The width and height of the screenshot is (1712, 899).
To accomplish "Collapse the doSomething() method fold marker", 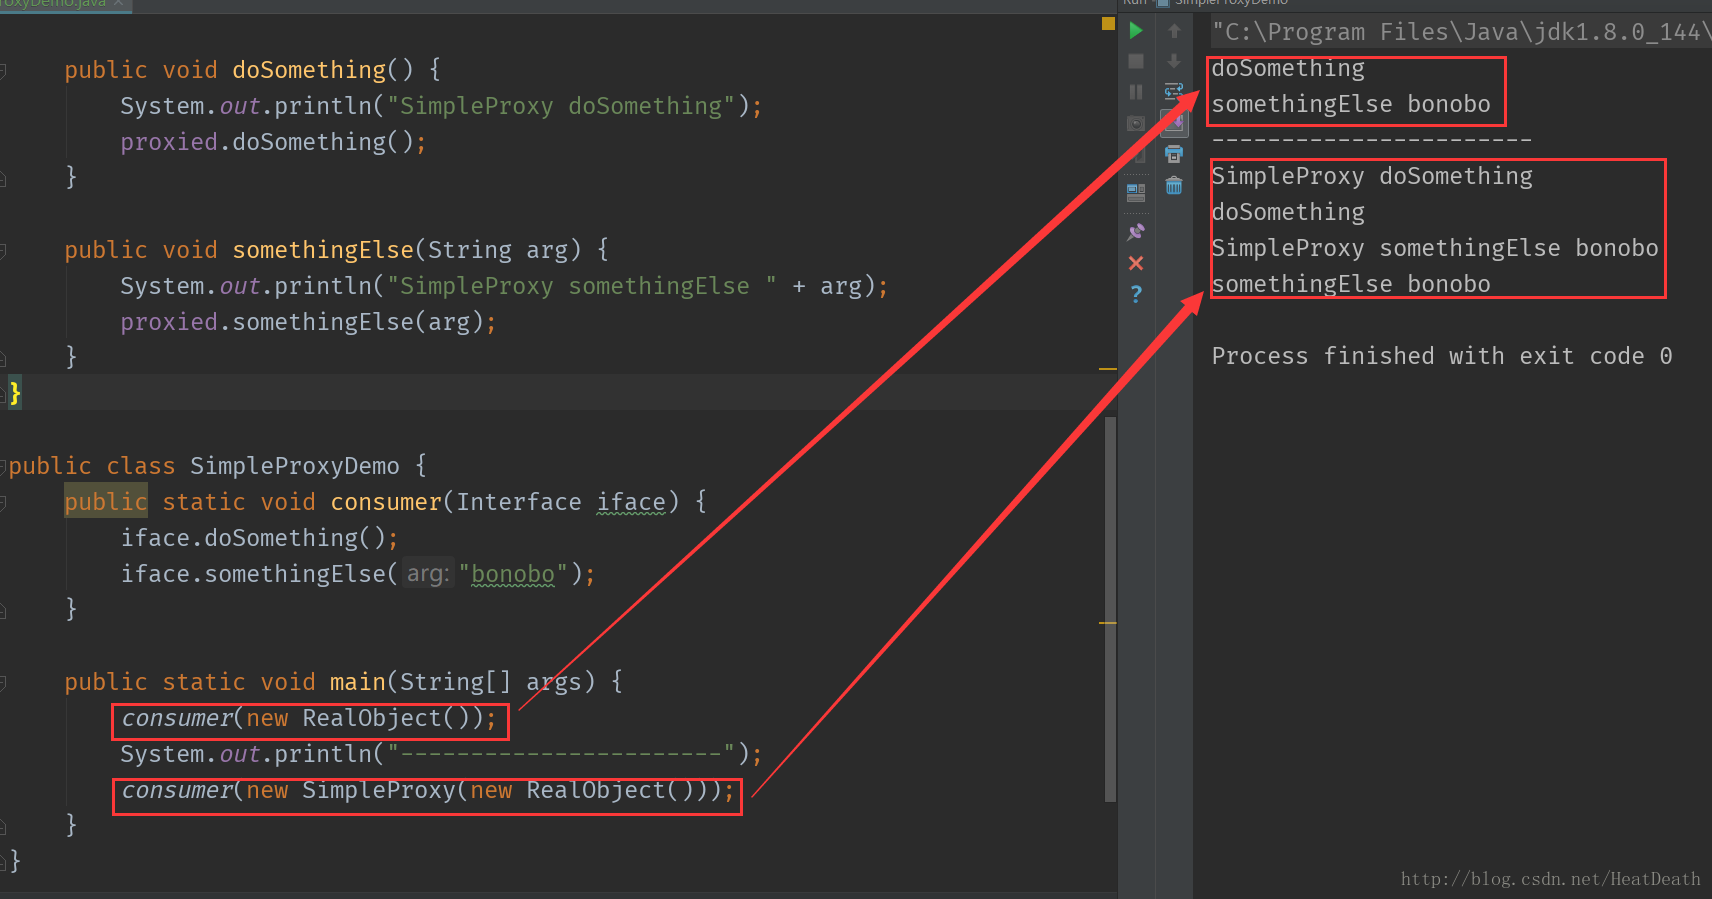I will (x=3, y=70).
